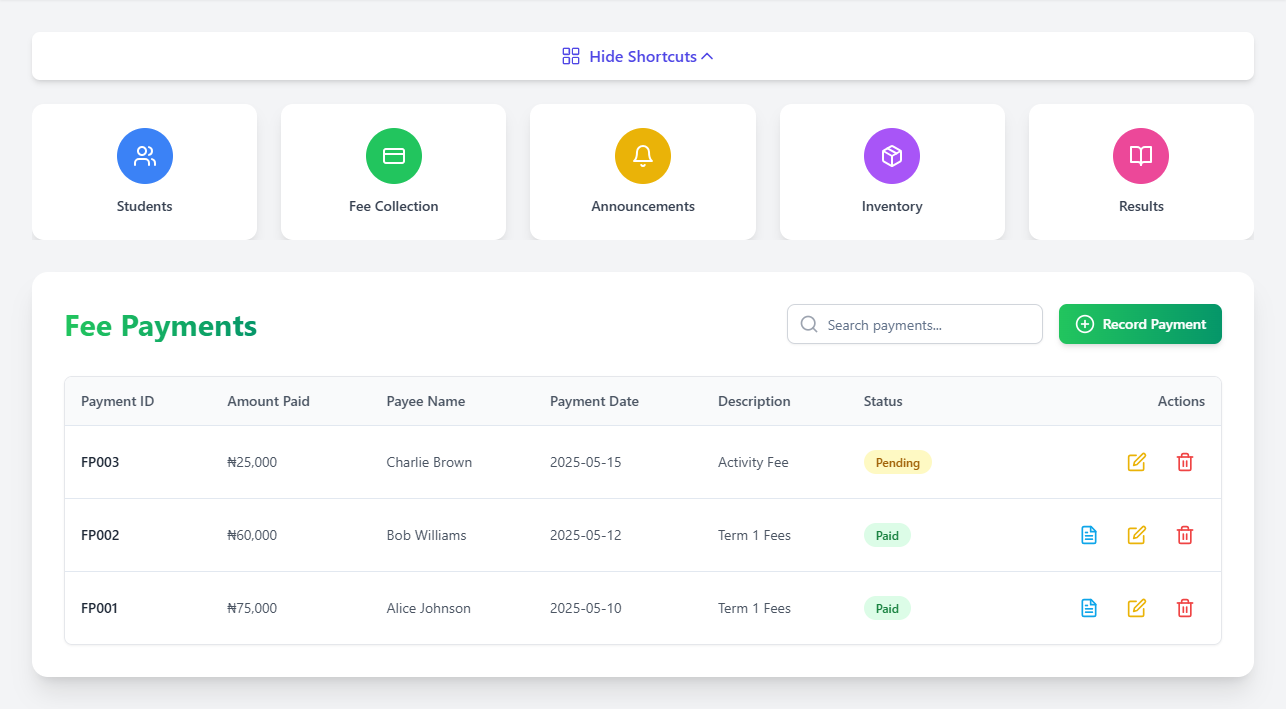Click the Announcements bell icon

(x=643, y=156)
